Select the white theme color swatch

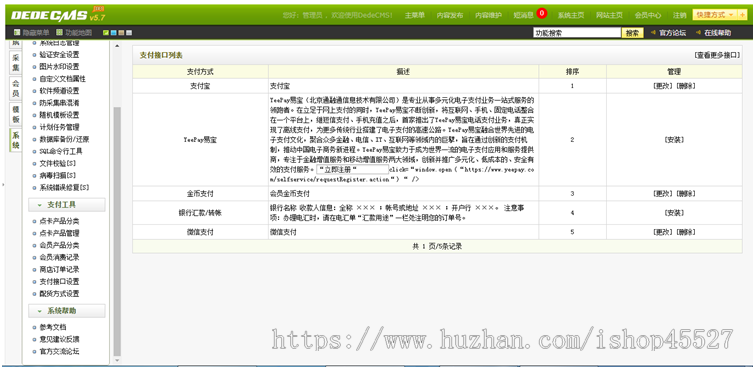point(129,33)
